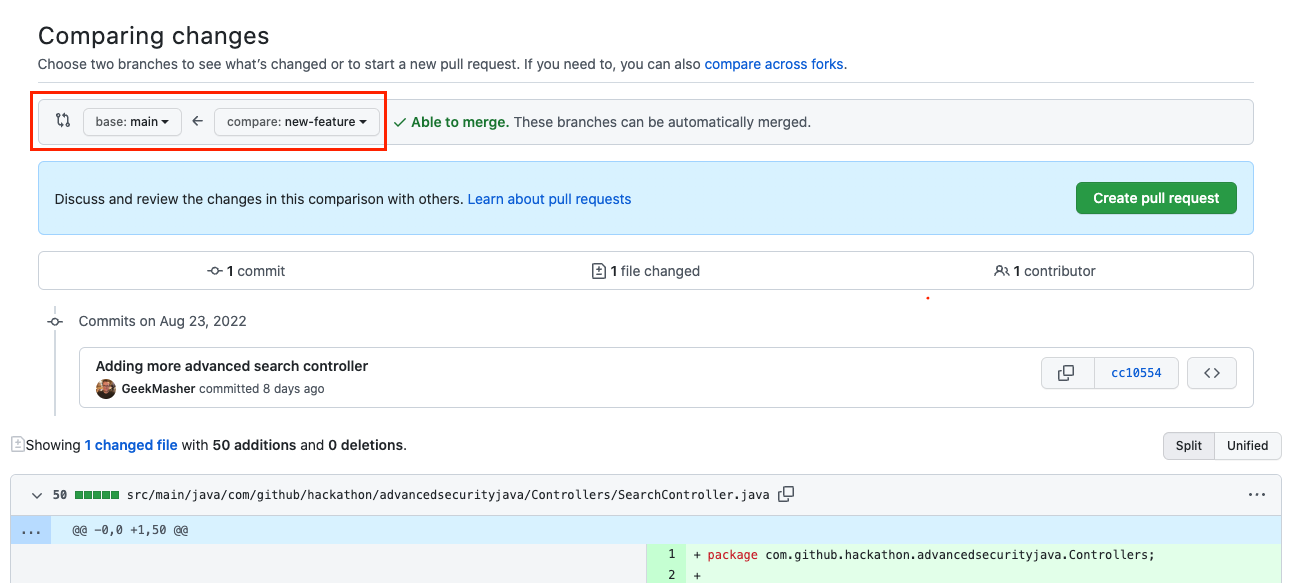Copy the SearchController.java file path icon
Screen dimensions: 1296x583
(786, 494)
